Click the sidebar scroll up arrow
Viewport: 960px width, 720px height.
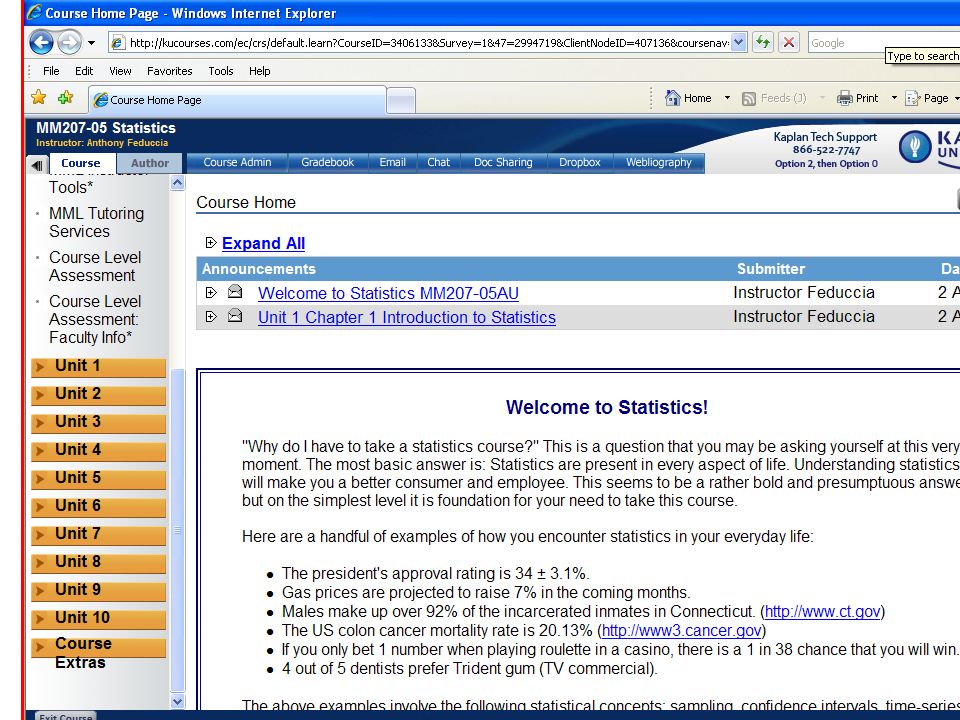click(x=178, y=183)
